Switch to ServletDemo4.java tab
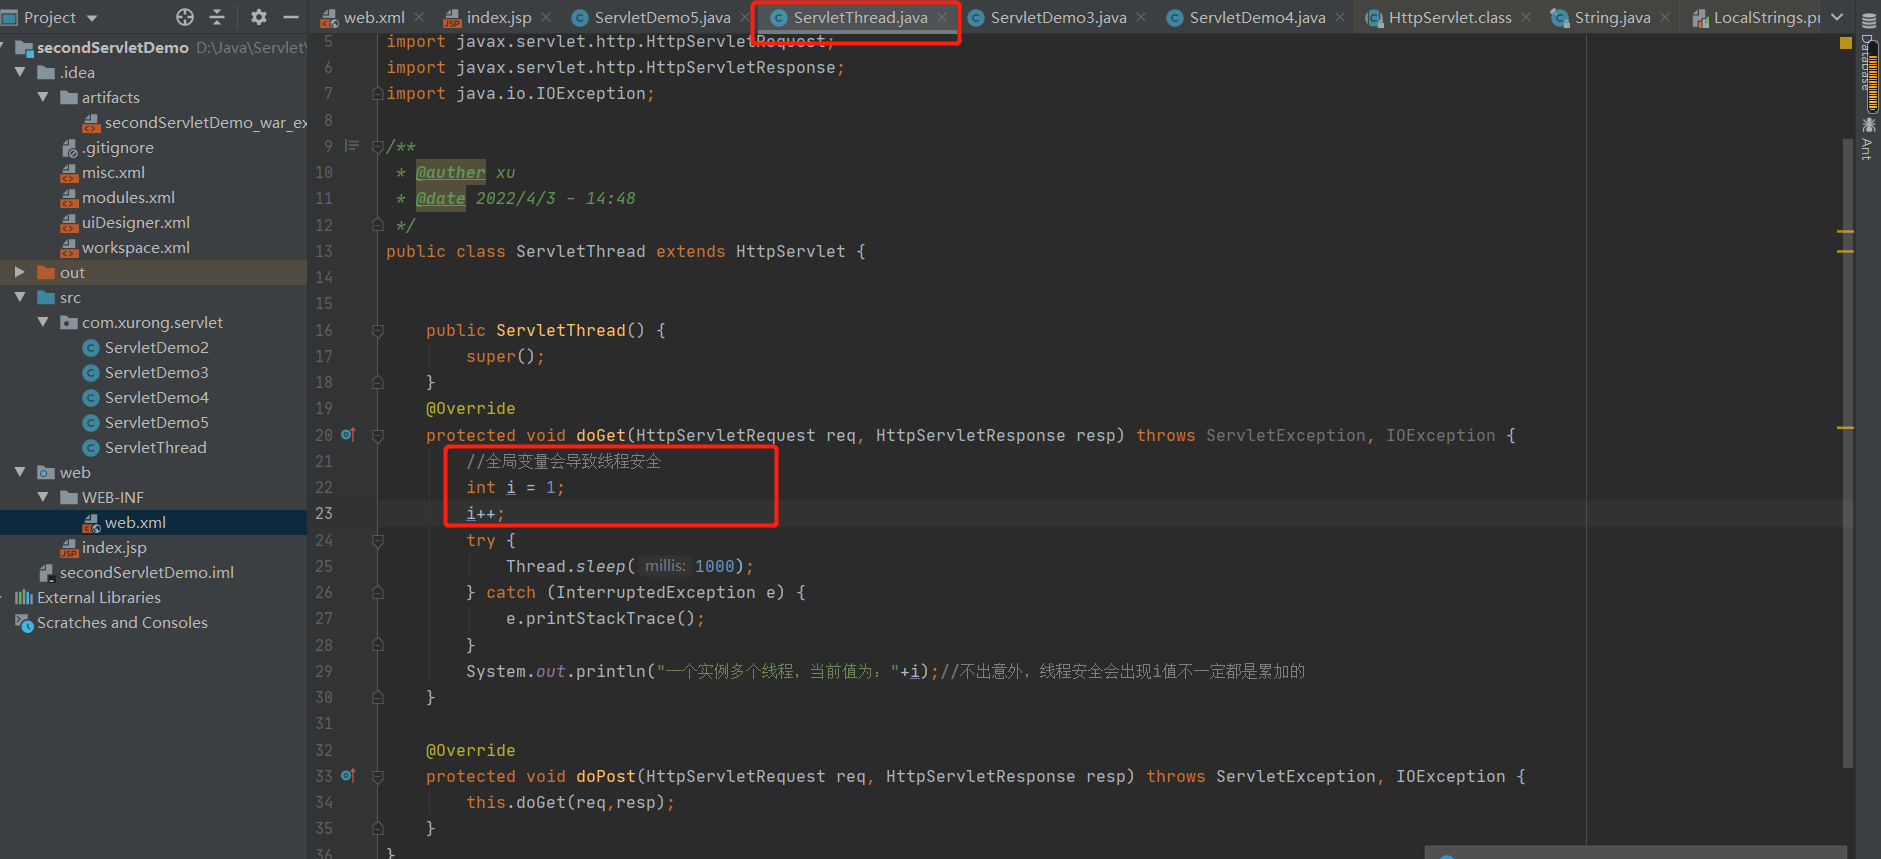This screenshot has height=859, width=1881. click(x=1257, y=17)
